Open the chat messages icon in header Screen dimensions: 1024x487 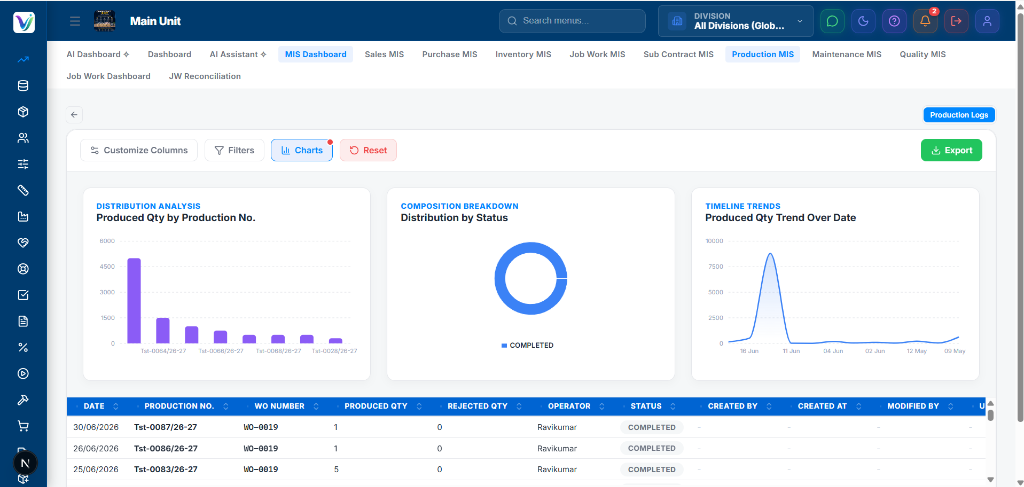coord(832,21)
